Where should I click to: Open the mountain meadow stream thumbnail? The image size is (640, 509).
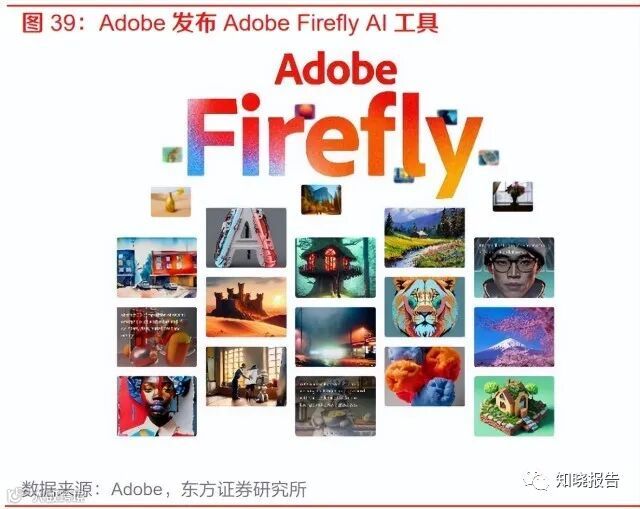[424, 238]
